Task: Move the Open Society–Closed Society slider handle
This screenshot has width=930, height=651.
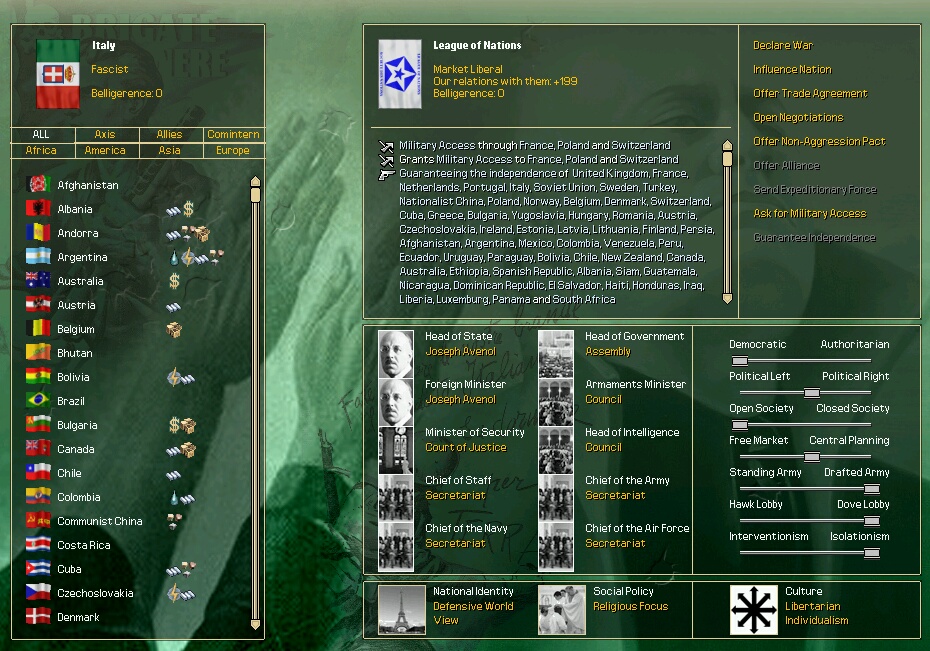Action: [x=740, y=425]
